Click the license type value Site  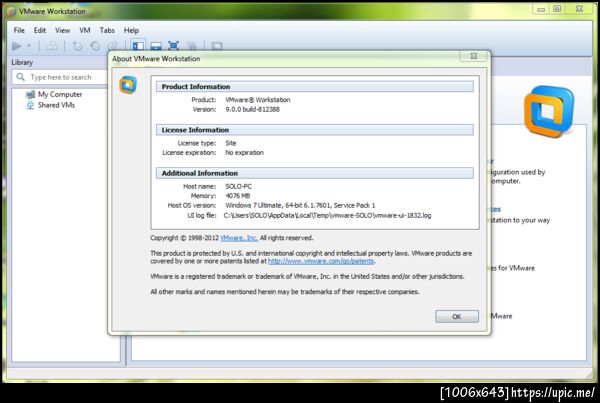click(231, 143)
